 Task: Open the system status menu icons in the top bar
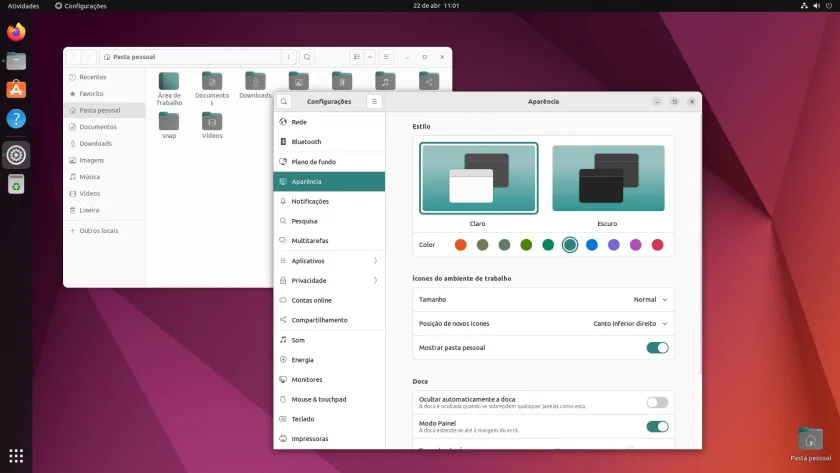pyautogui.click(x=816, y=5)
